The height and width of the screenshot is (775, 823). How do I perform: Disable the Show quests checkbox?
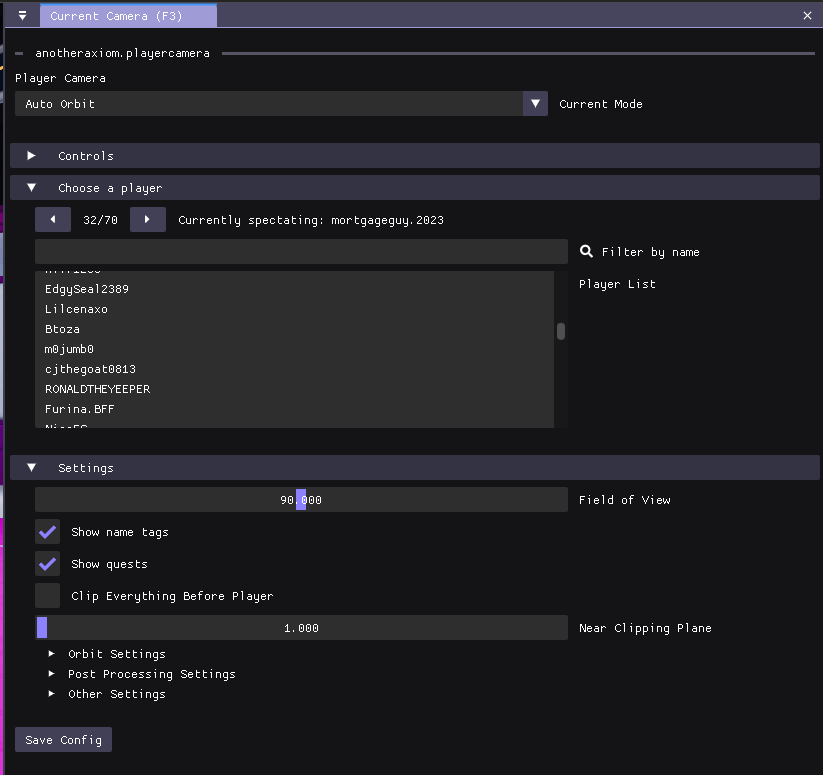click(x=46, y=563)
